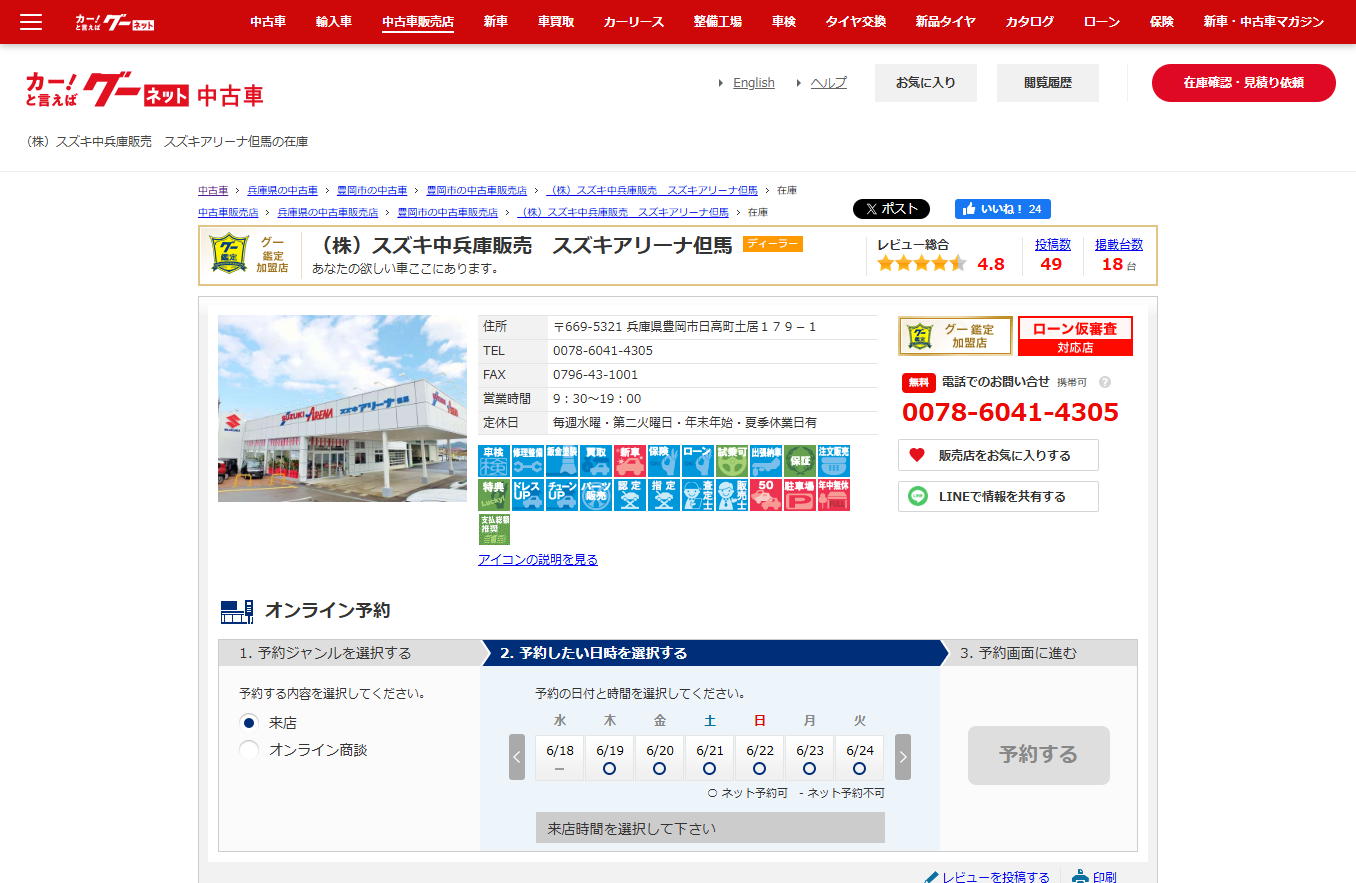Pick the 6/23 date slot
The image size is (1356, 883).
point(810,758)
